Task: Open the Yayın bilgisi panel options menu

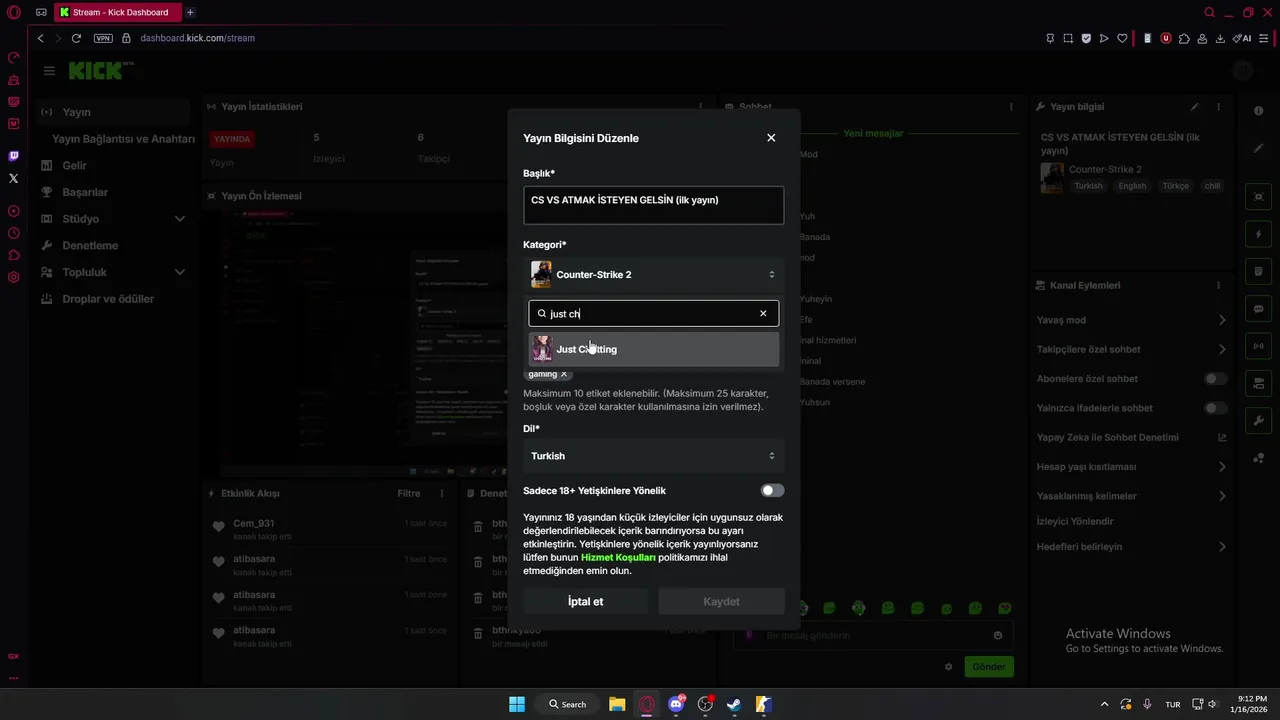Action: [1218, 107]
